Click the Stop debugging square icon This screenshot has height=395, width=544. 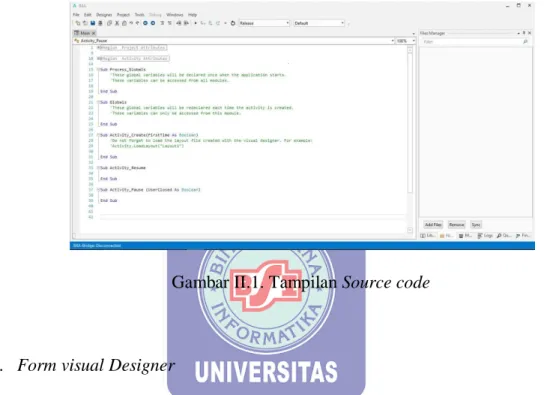pyautogui.click(x=225, y=23)
